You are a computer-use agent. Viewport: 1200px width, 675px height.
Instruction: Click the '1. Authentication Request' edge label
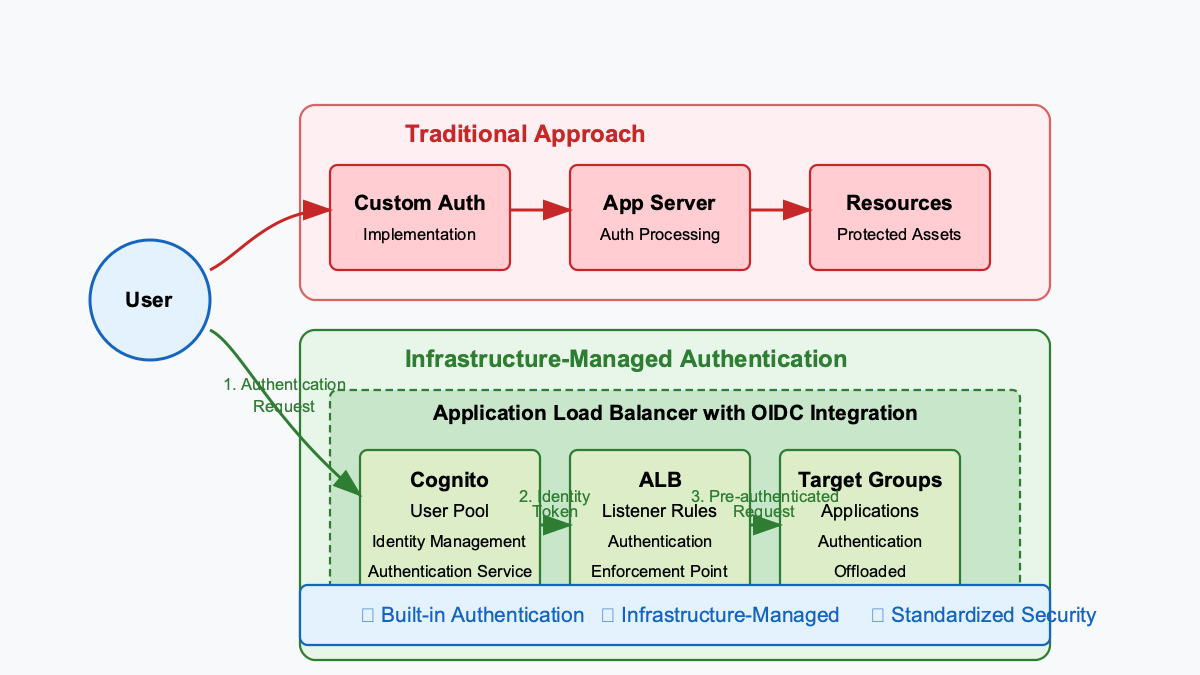pyautogui.click(x=284, y=395)
